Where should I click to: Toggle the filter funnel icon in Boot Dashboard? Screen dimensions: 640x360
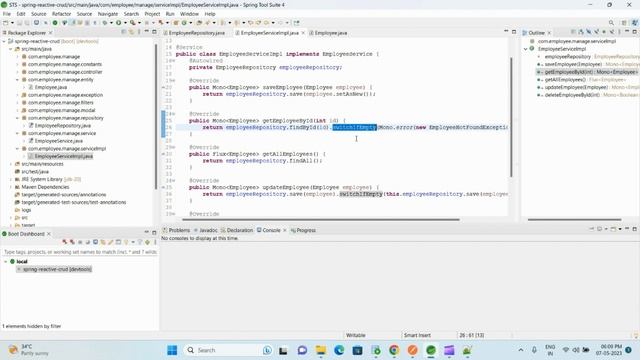tap(140, 242)
